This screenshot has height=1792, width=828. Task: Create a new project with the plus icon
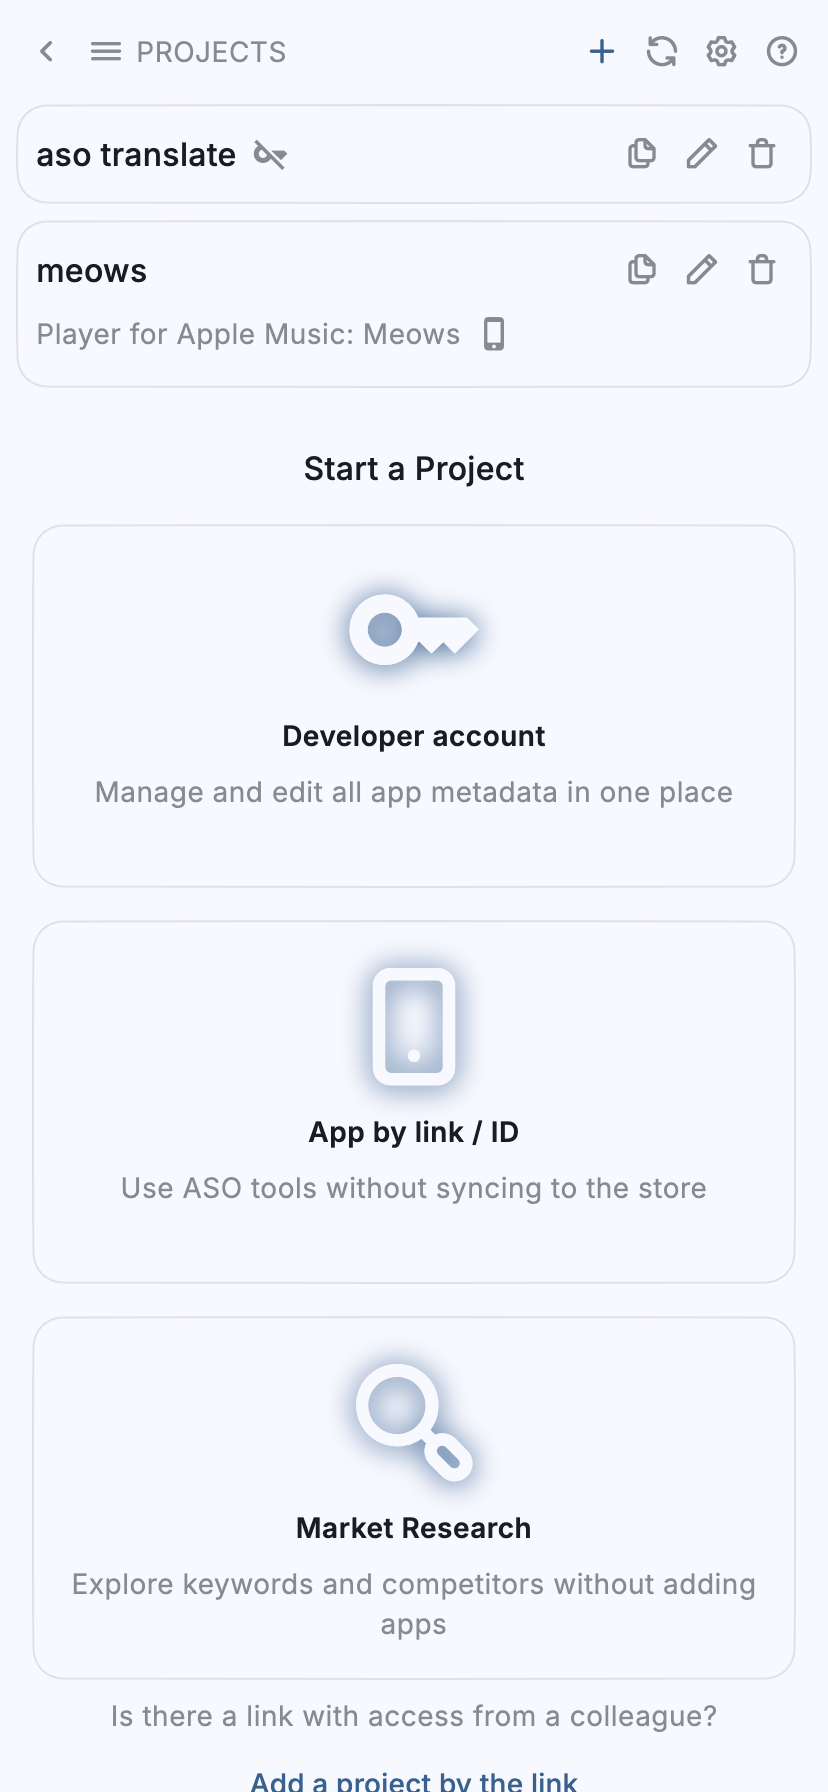pyautogui.click(x=601, y=51)
